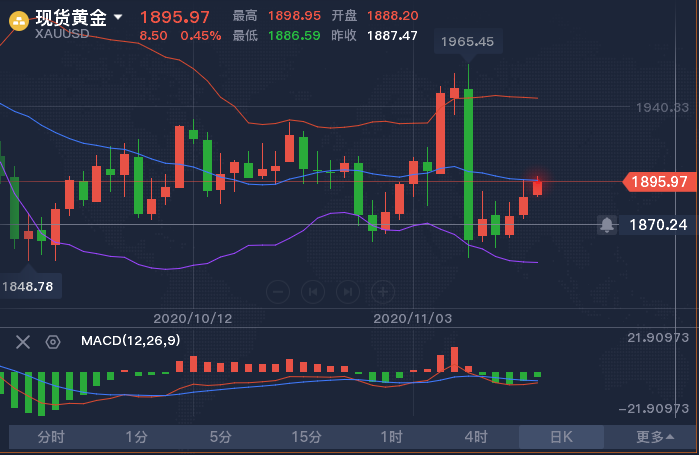Click the 1965.45 high price marker
Screen dimensions: 699x455
pyautogui.click(x=468, y=42)
